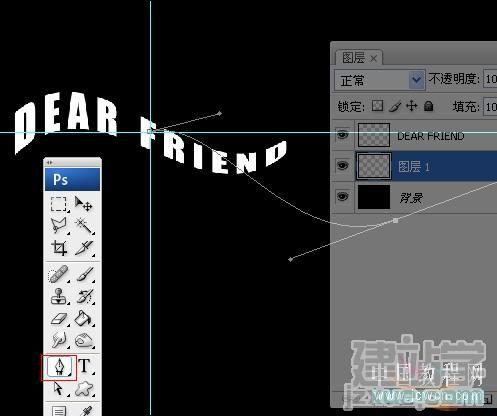Switch to the 图层 panel tab
Screen dimensions: 497x416
click(x=359, y=58)
